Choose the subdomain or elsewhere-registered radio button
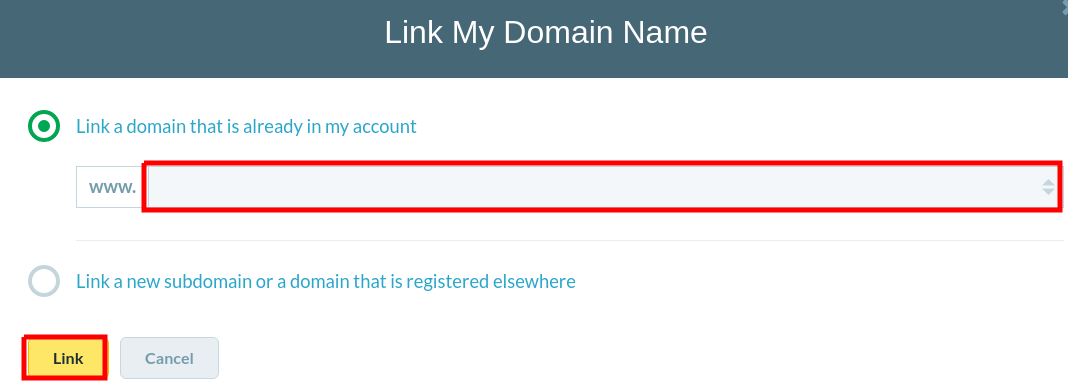 (44, 281)
